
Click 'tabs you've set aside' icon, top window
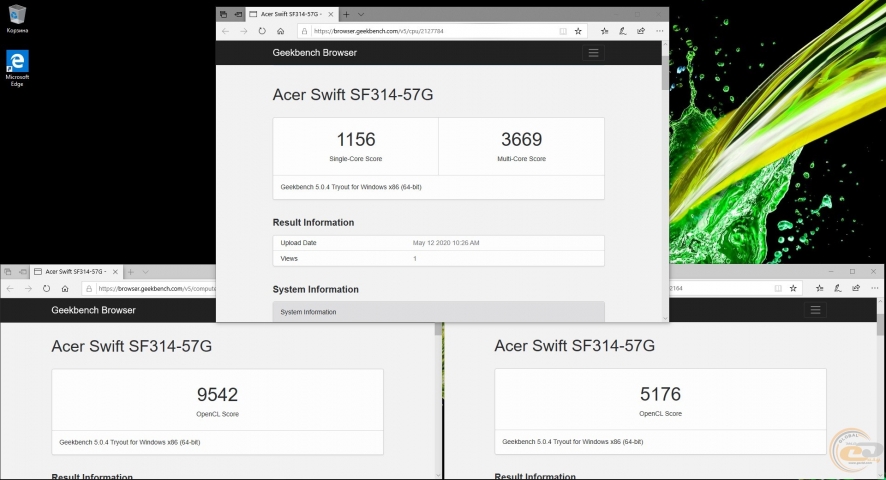224,14
